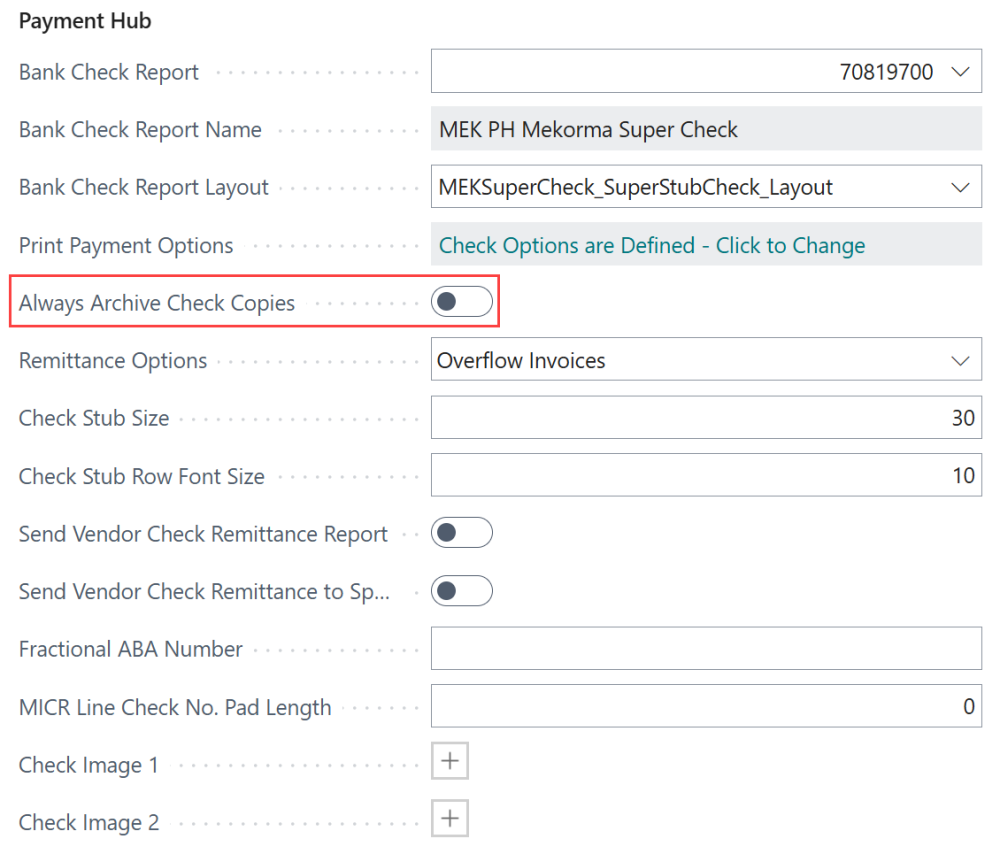The width and height of the screenshot is (1000, 862).
Task: Toggle Send Vendor Check Remittance to Spreadsheet
Action: tap(461, 591)
